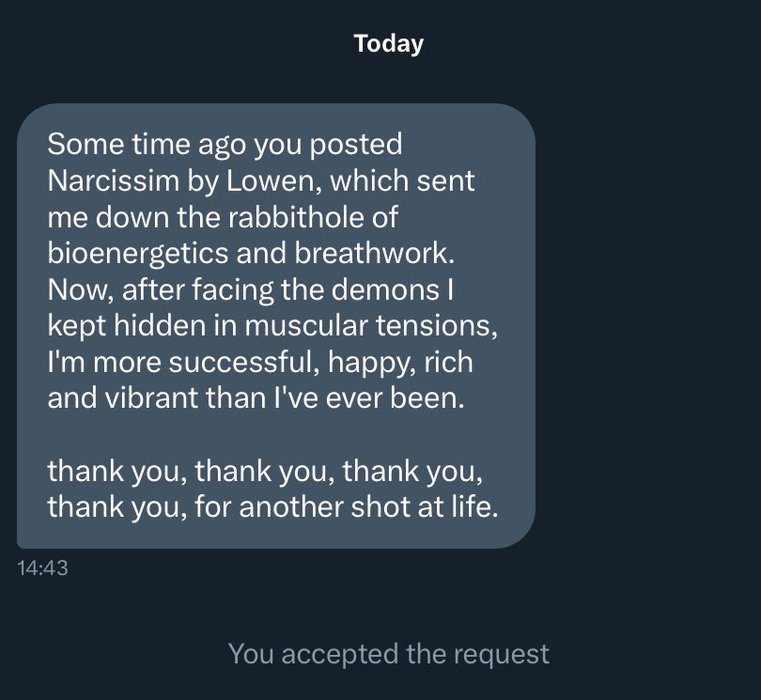Click the line starting "thank you, thank you, thank"
This screenshot has width=761, height=700.
pos(267,469)
